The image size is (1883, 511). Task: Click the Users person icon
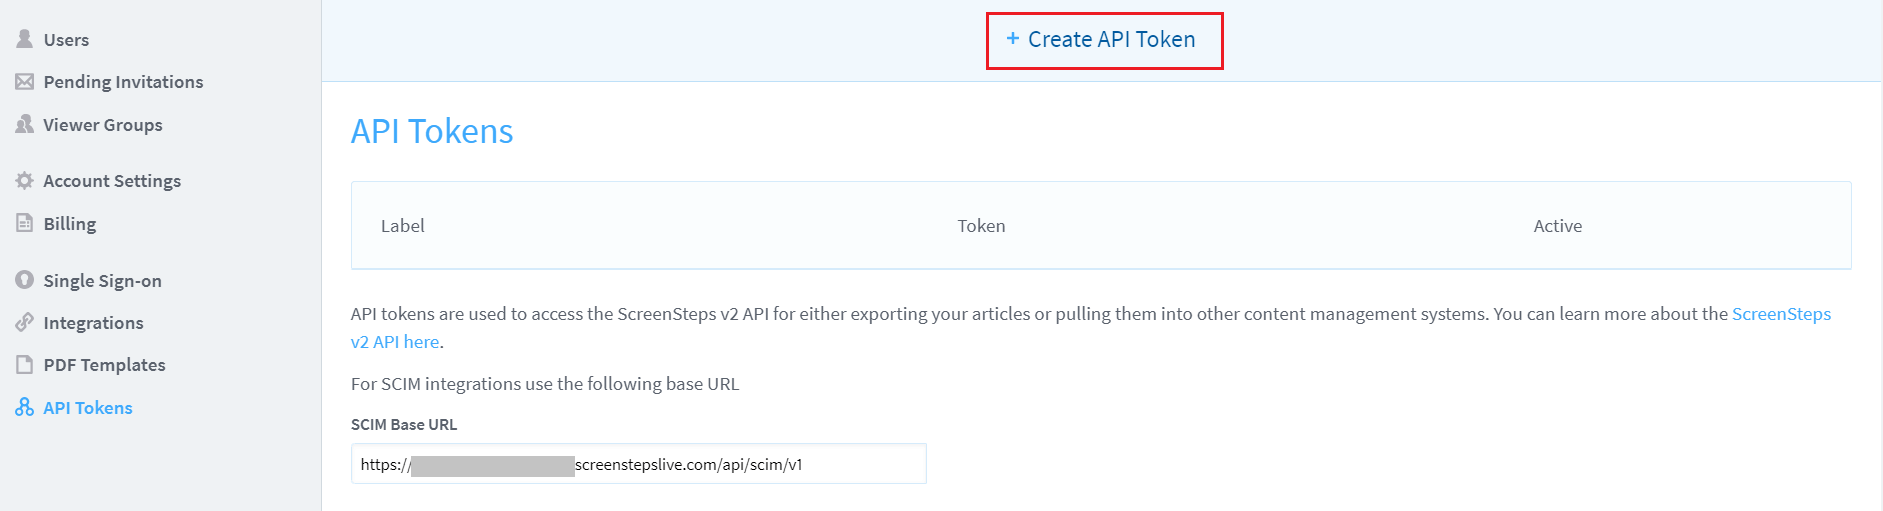[x=25, y=39]
